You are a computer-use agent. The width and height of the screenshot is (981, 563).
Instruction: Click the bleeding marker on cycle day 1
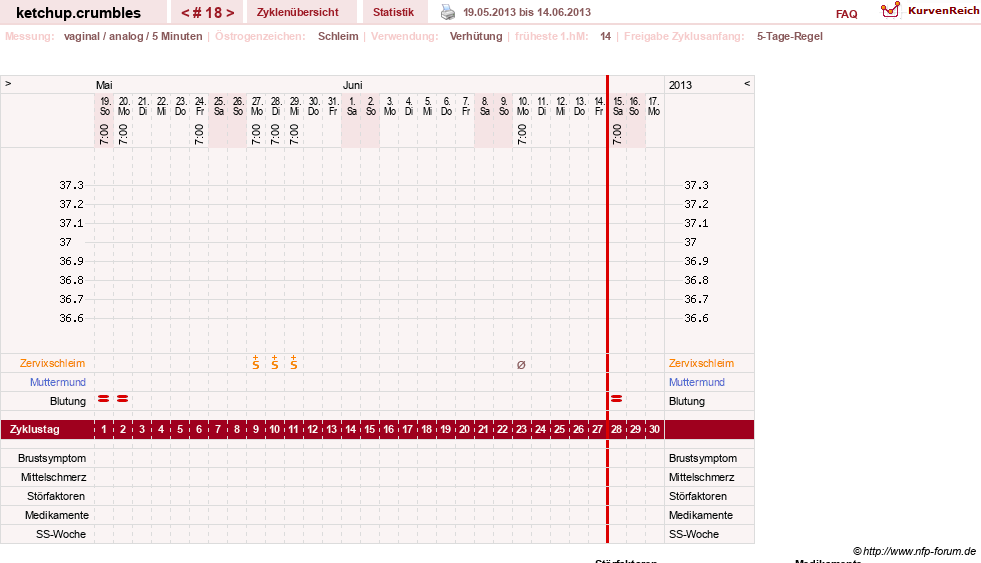click(104, 398)
